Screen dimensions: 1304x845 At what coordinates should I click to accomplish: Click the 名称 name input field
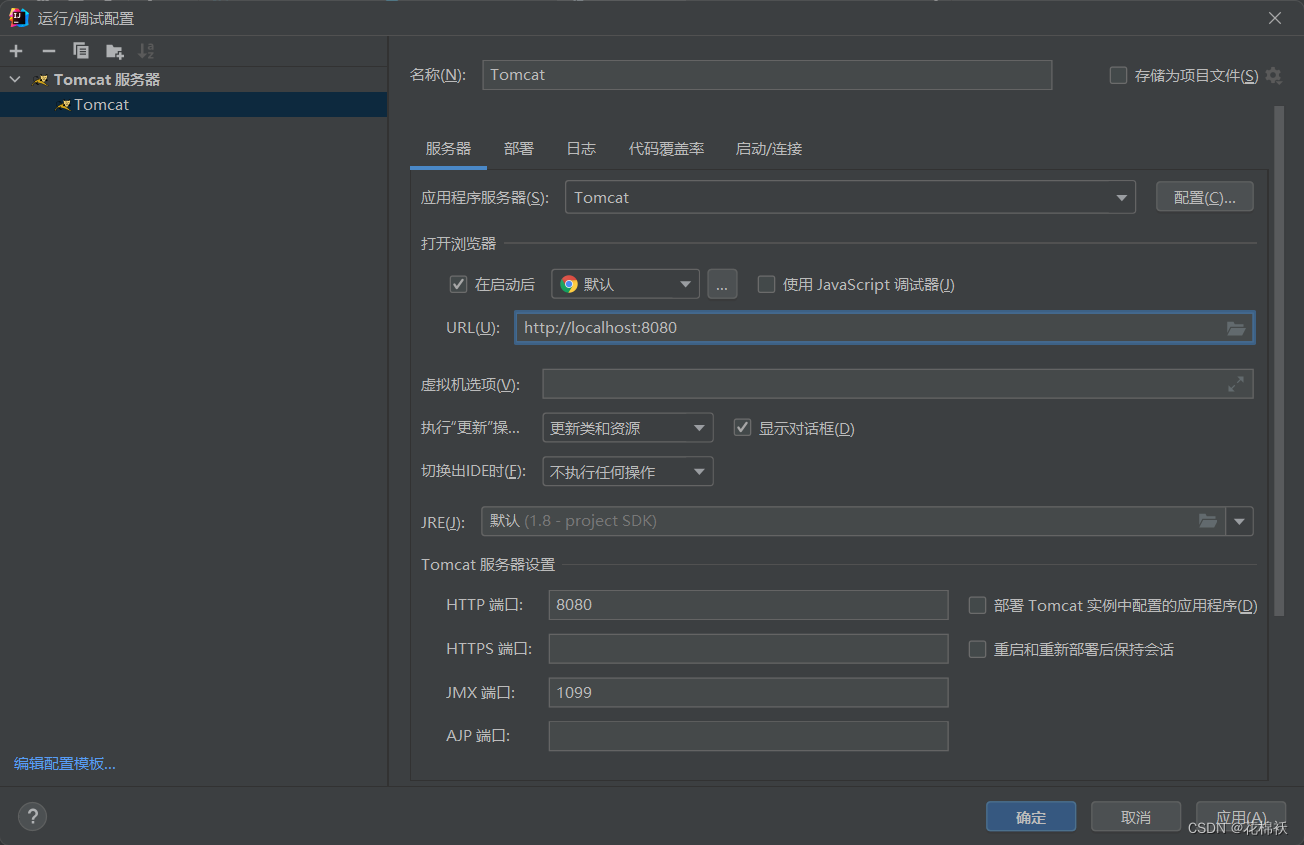(x=767, y=75)
